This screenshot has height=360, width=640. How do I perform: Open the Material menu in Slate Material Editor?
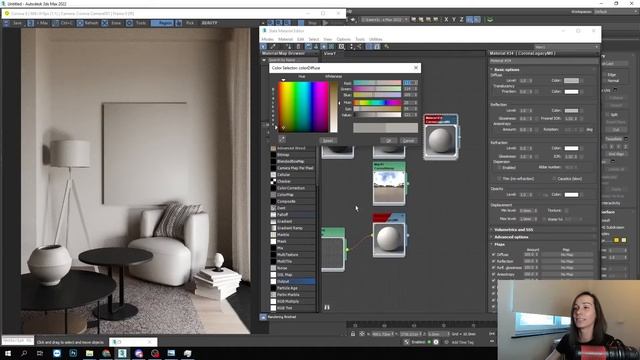pyautogui.click(x=286, y=39)
